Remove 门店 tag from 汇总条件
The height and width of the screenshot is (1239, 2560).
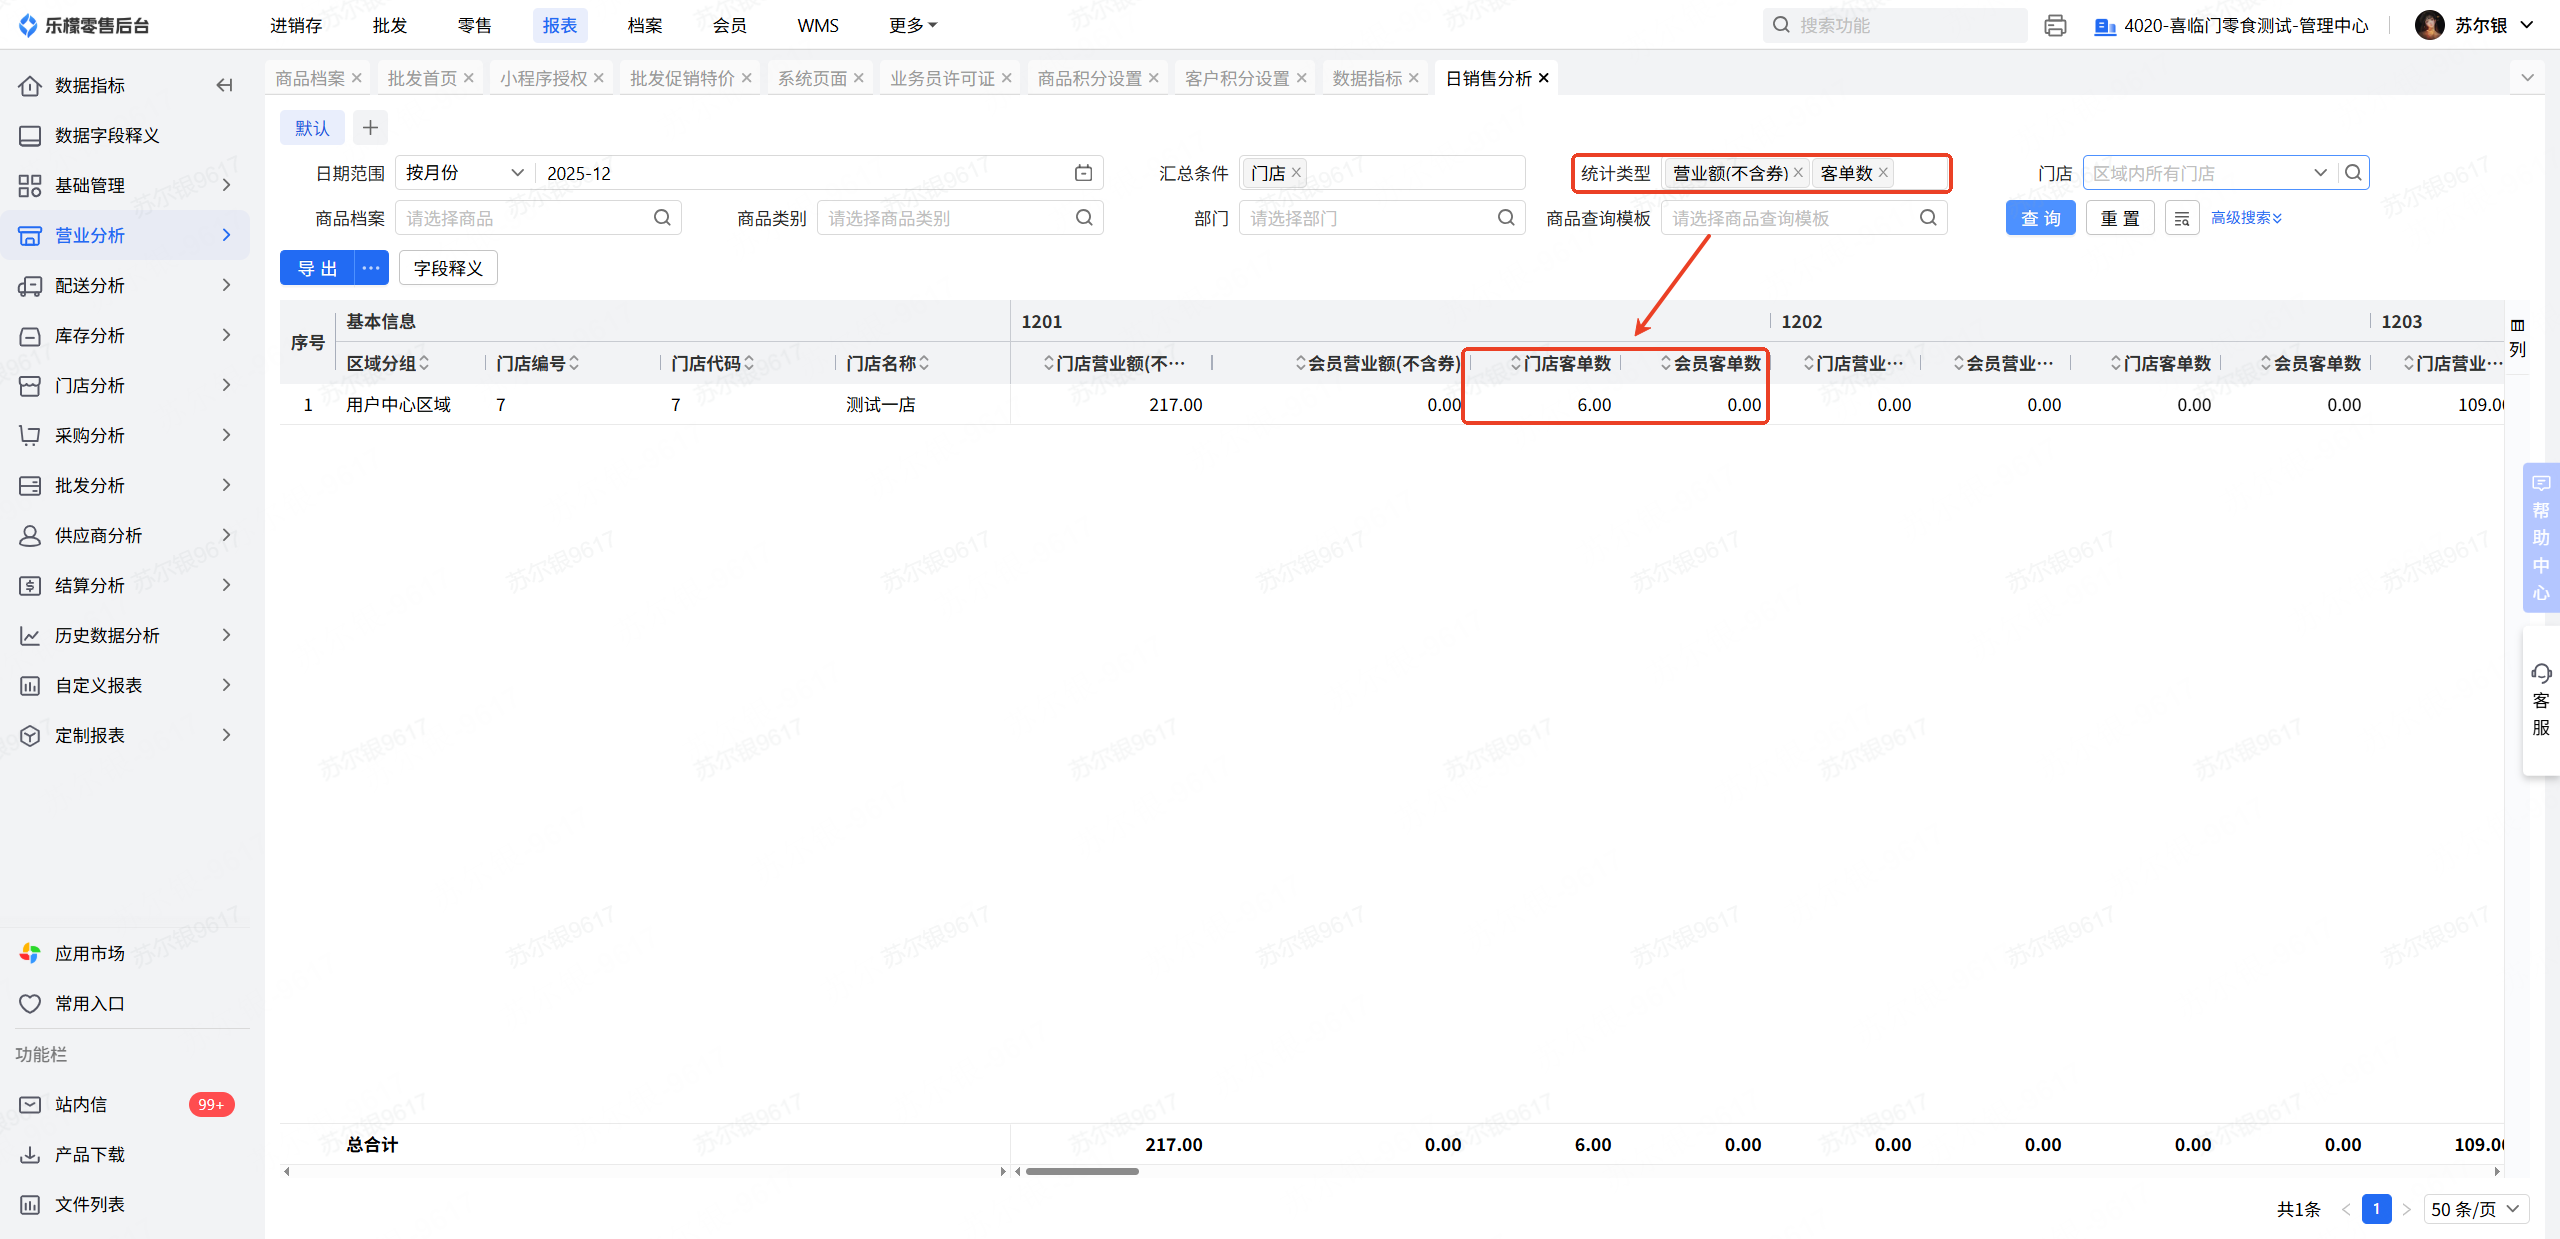(1296, 172)
